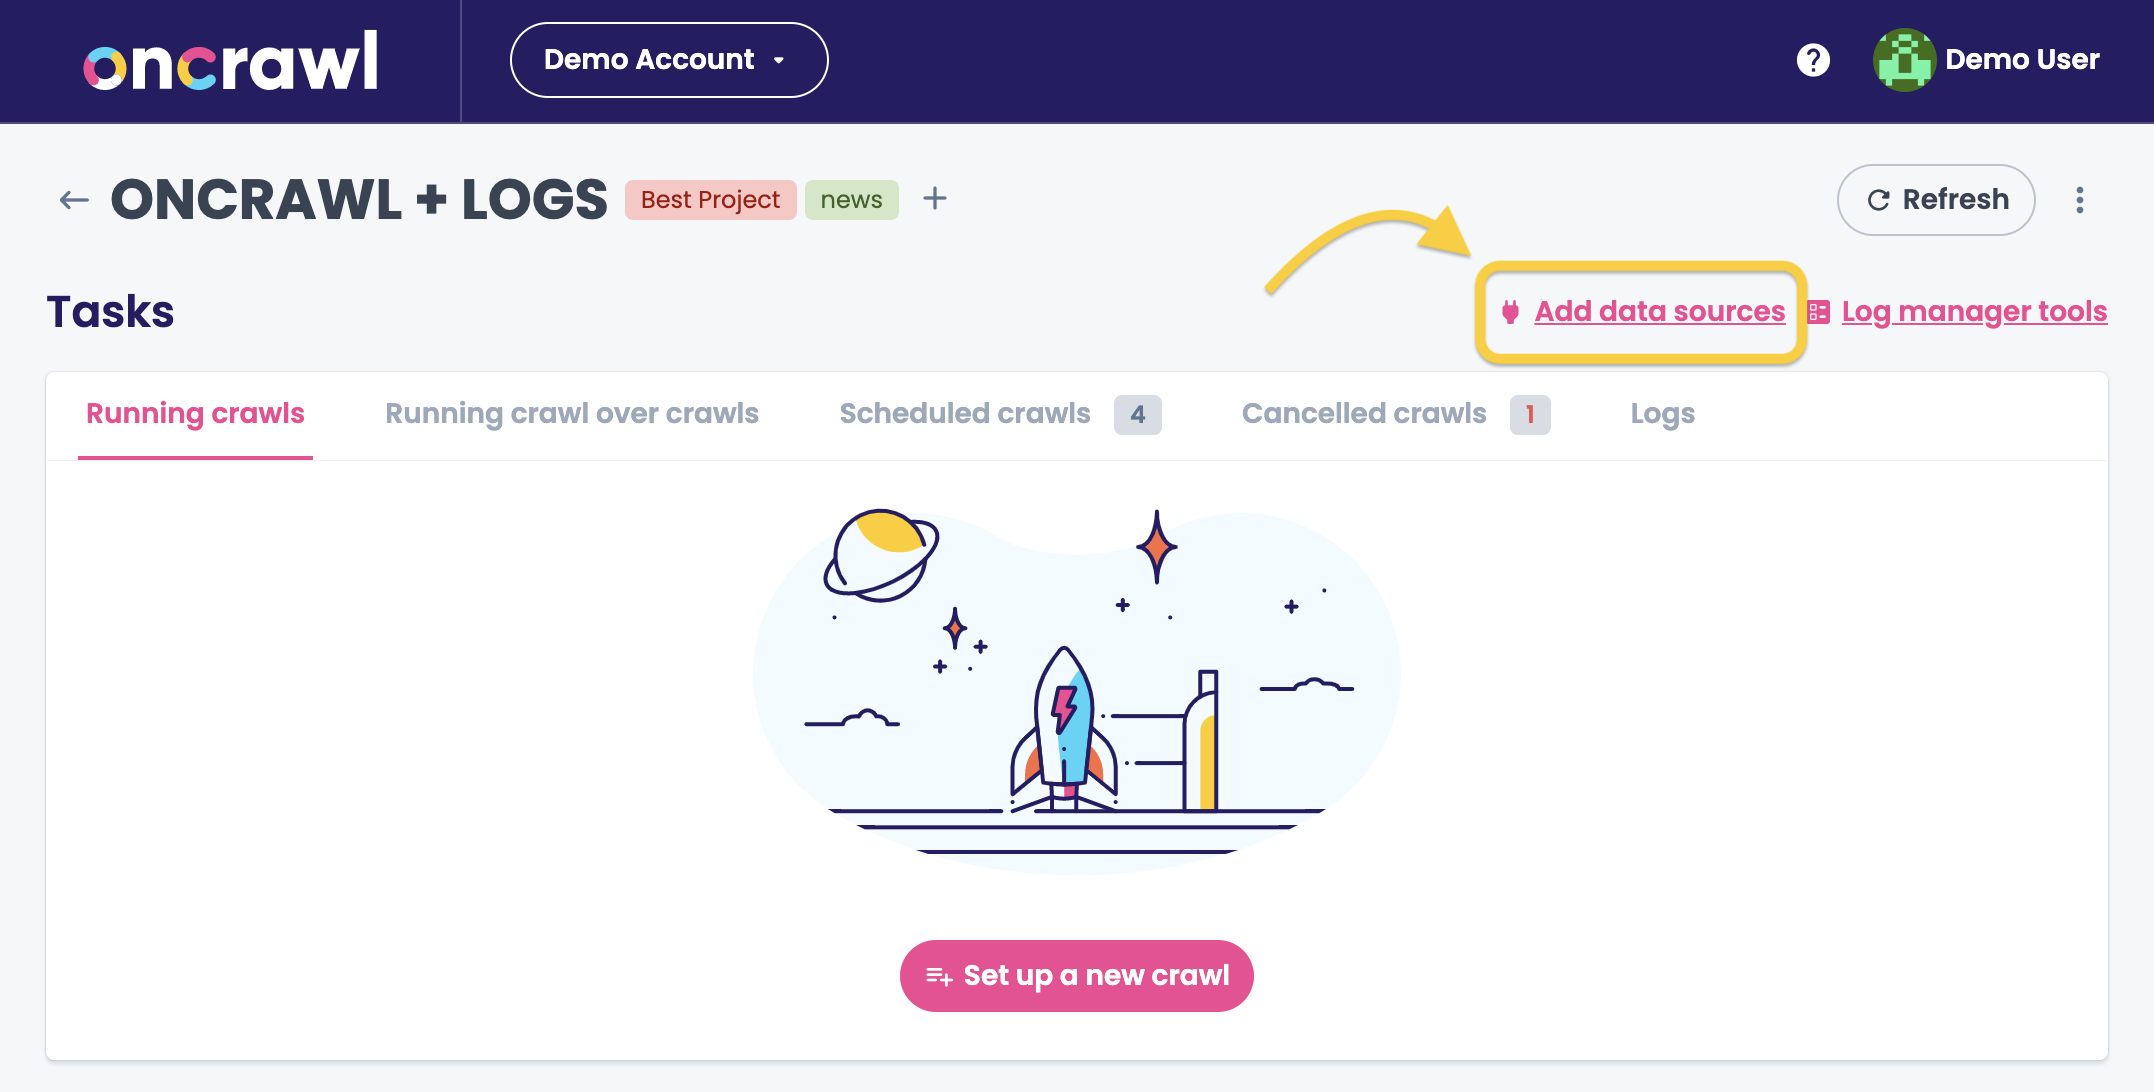Click the Log manager tools grid icon

coord(1819,312)
